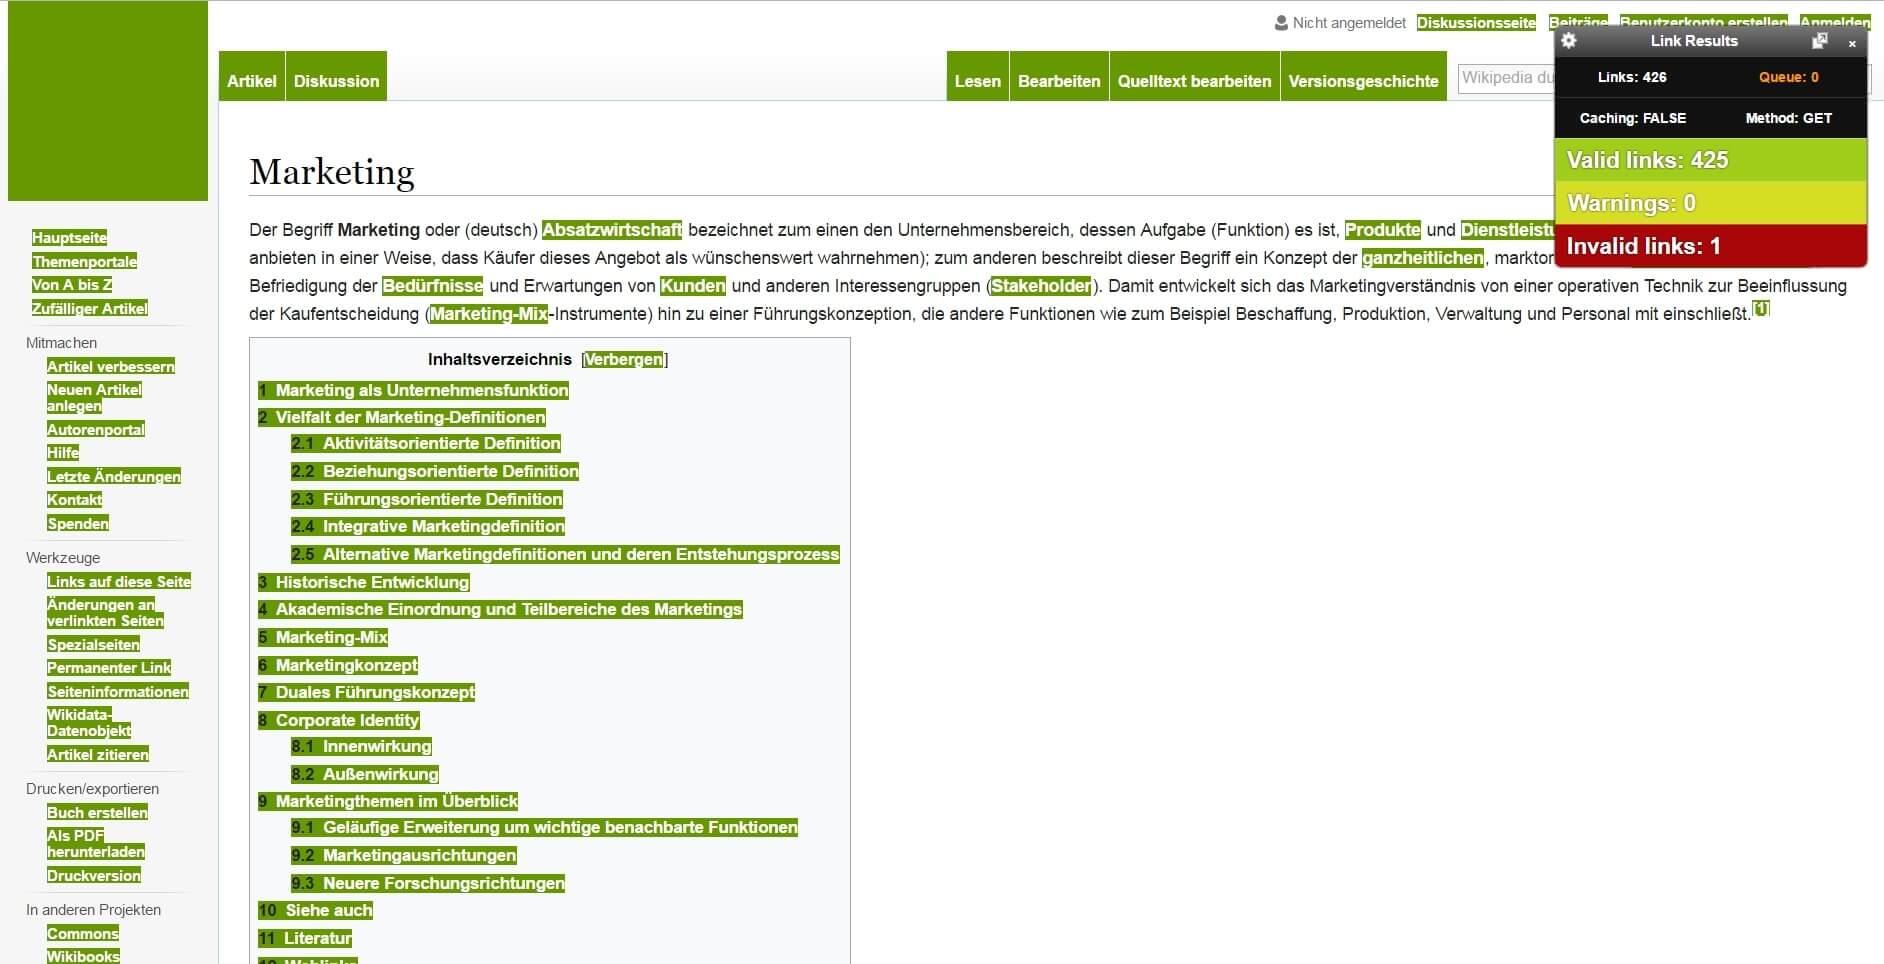Open Spezialseiten link
The width and height of the screenshot is (1884, 964).
click(93, 645)
